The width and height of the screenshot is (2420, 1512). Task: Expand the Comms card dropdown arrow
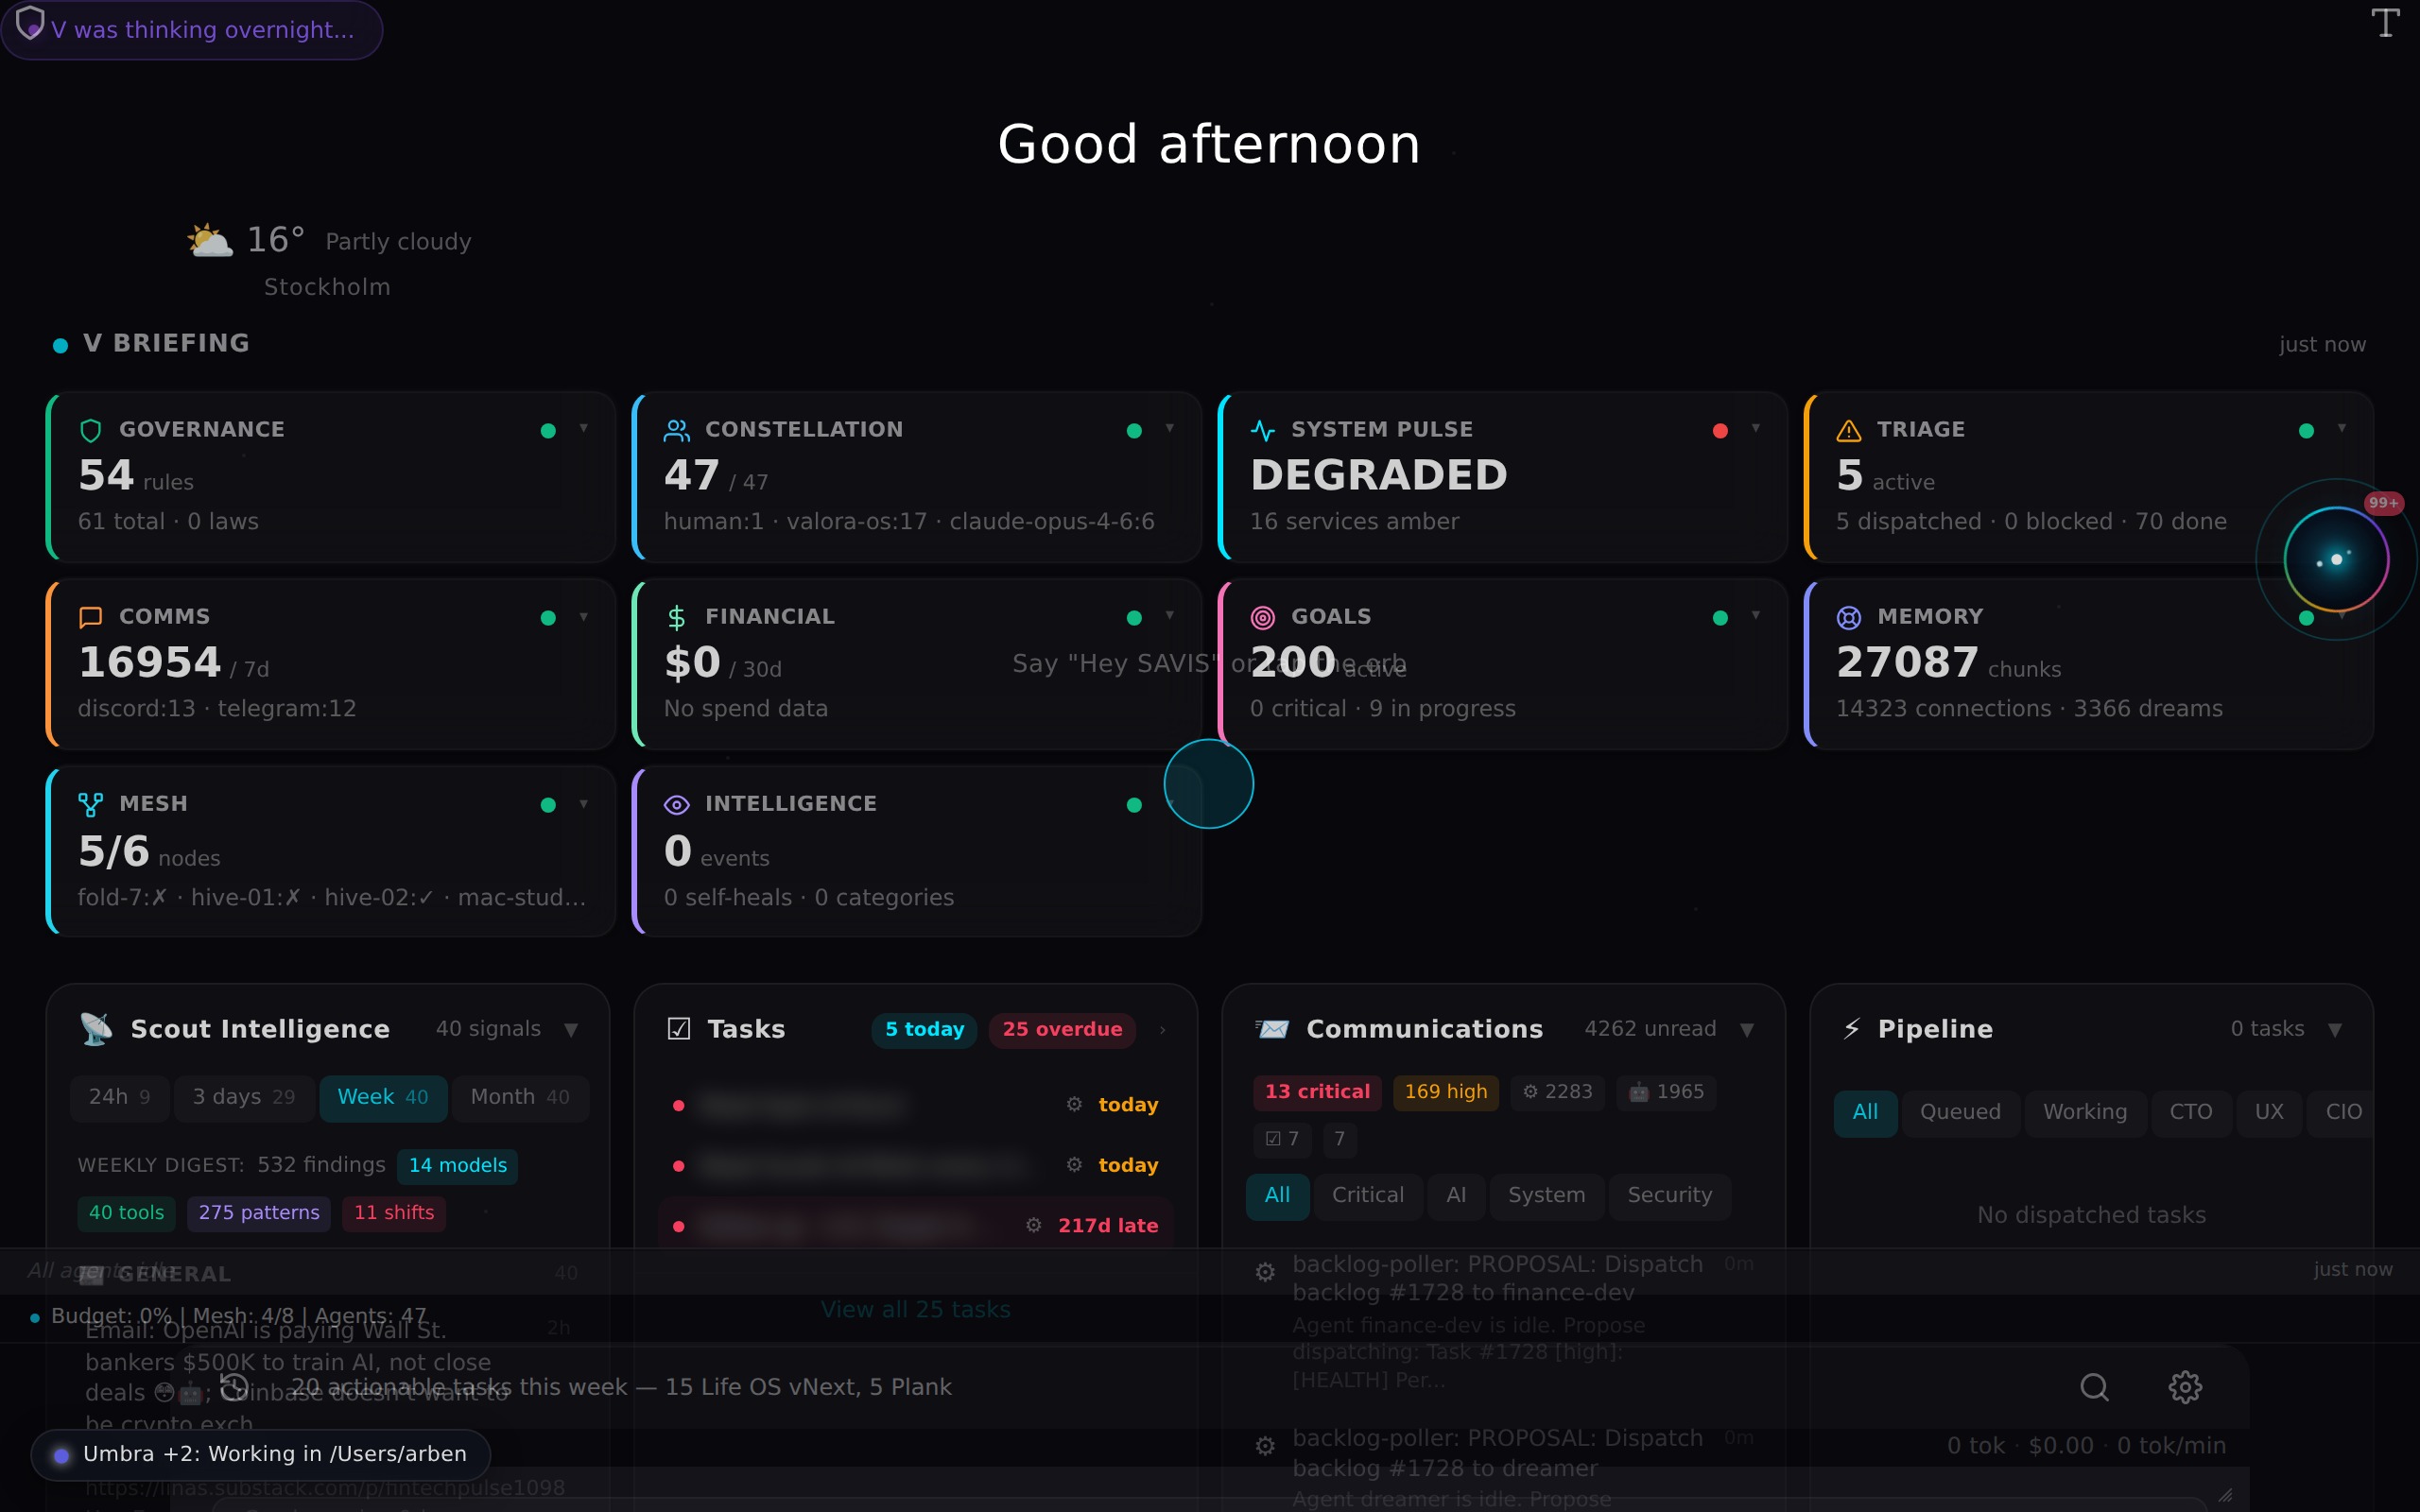click(584, 616)
